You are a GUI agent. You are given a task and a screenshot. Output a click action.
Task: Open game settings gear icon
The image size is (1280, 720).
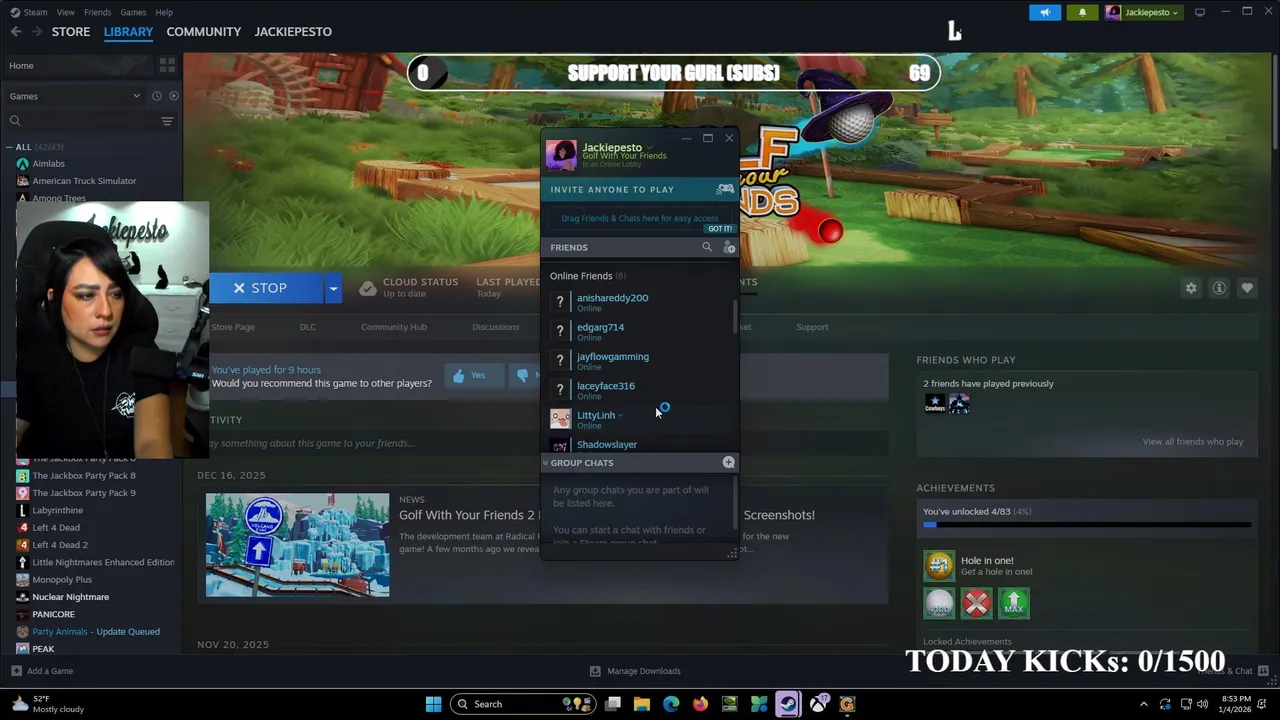(x=1191, y=288)
